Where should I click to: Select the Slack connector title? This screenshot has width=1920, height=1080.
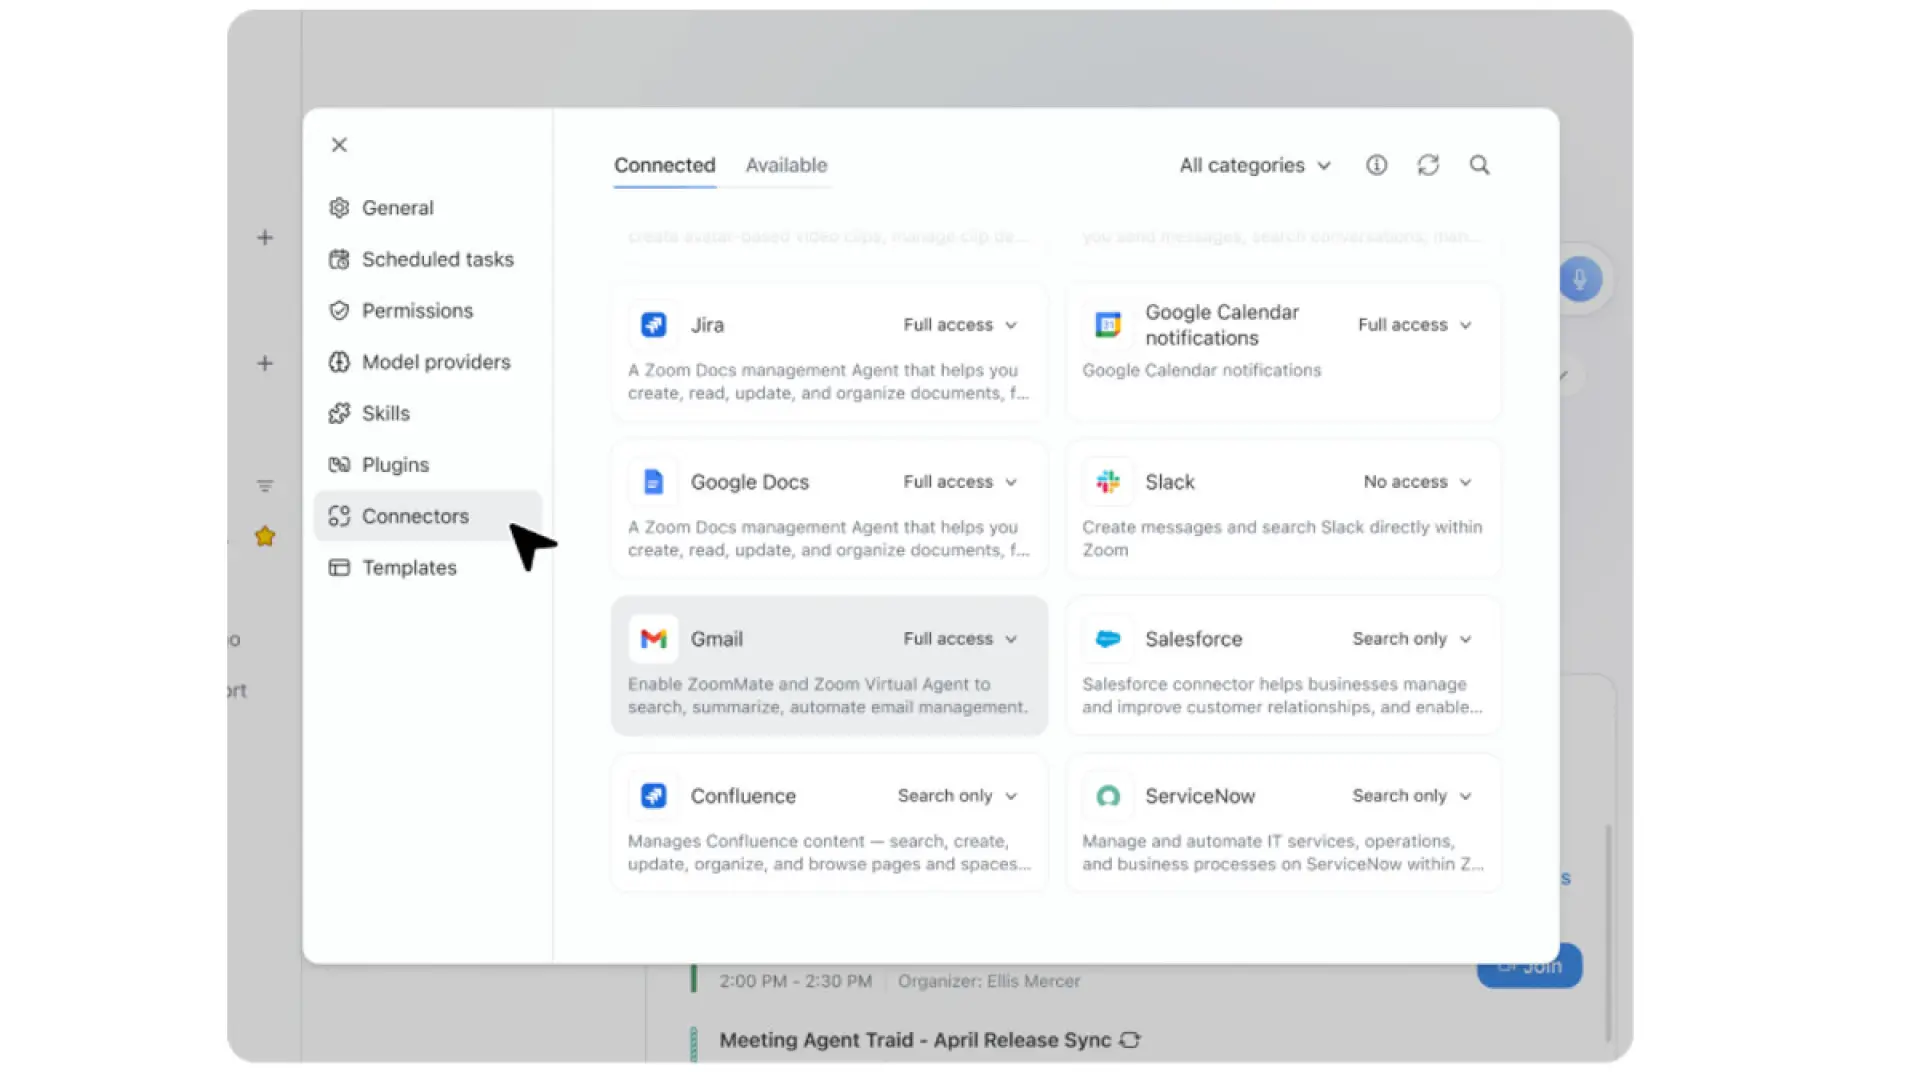pos(1170,482)
